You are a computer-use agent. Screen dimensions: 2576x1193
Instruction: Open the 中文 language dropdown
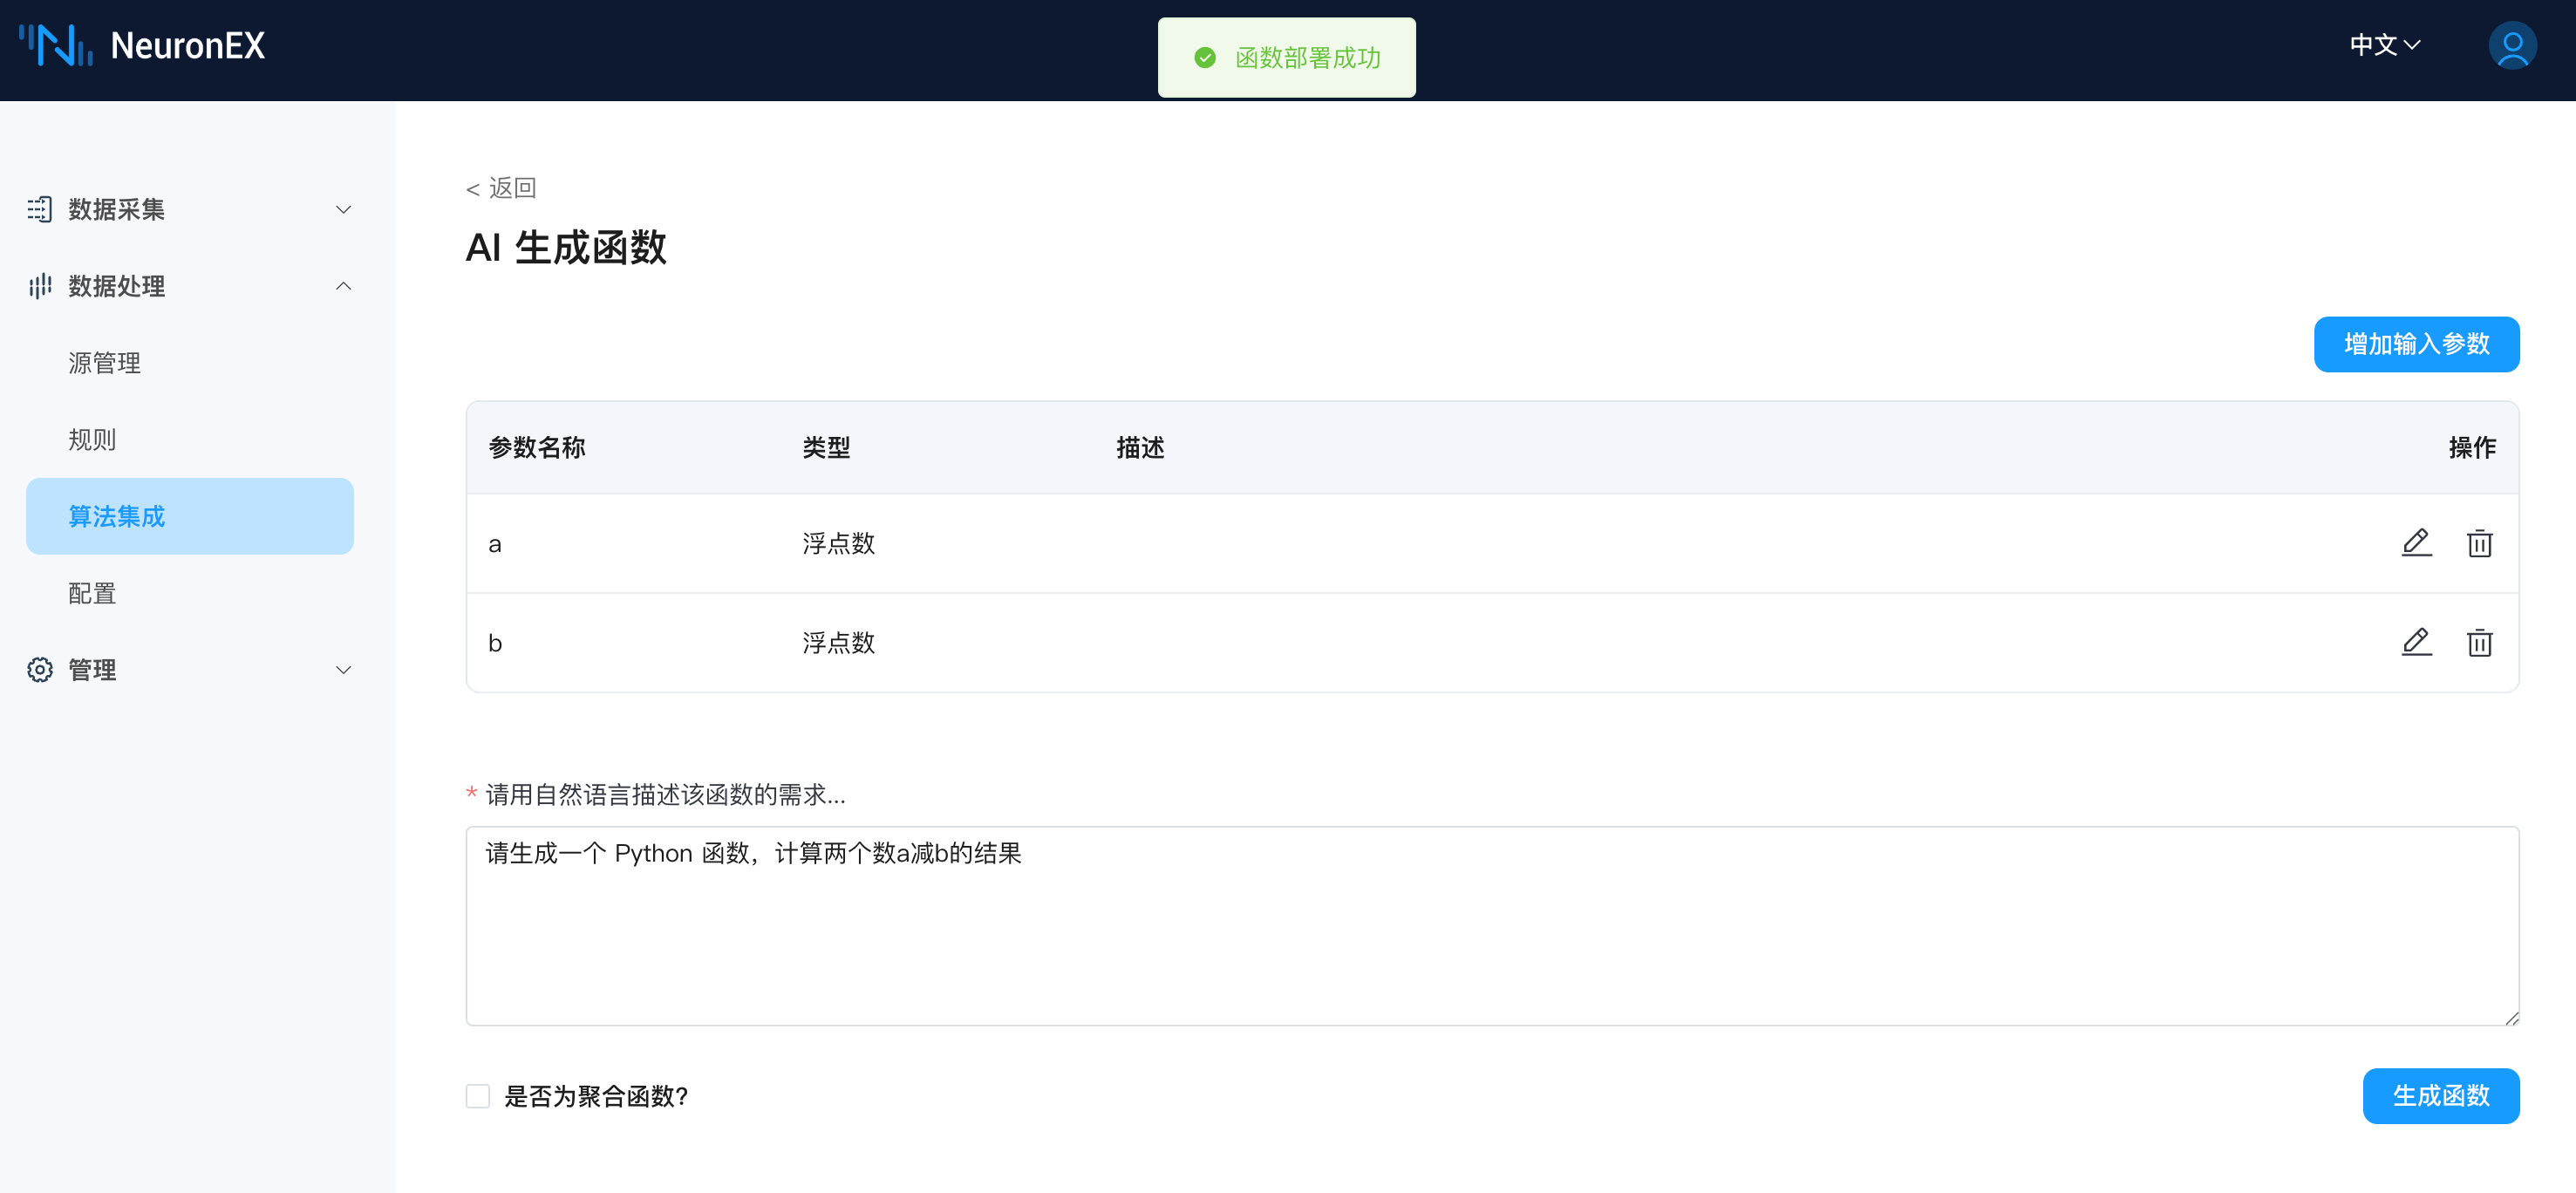(x=2384, y=45)
